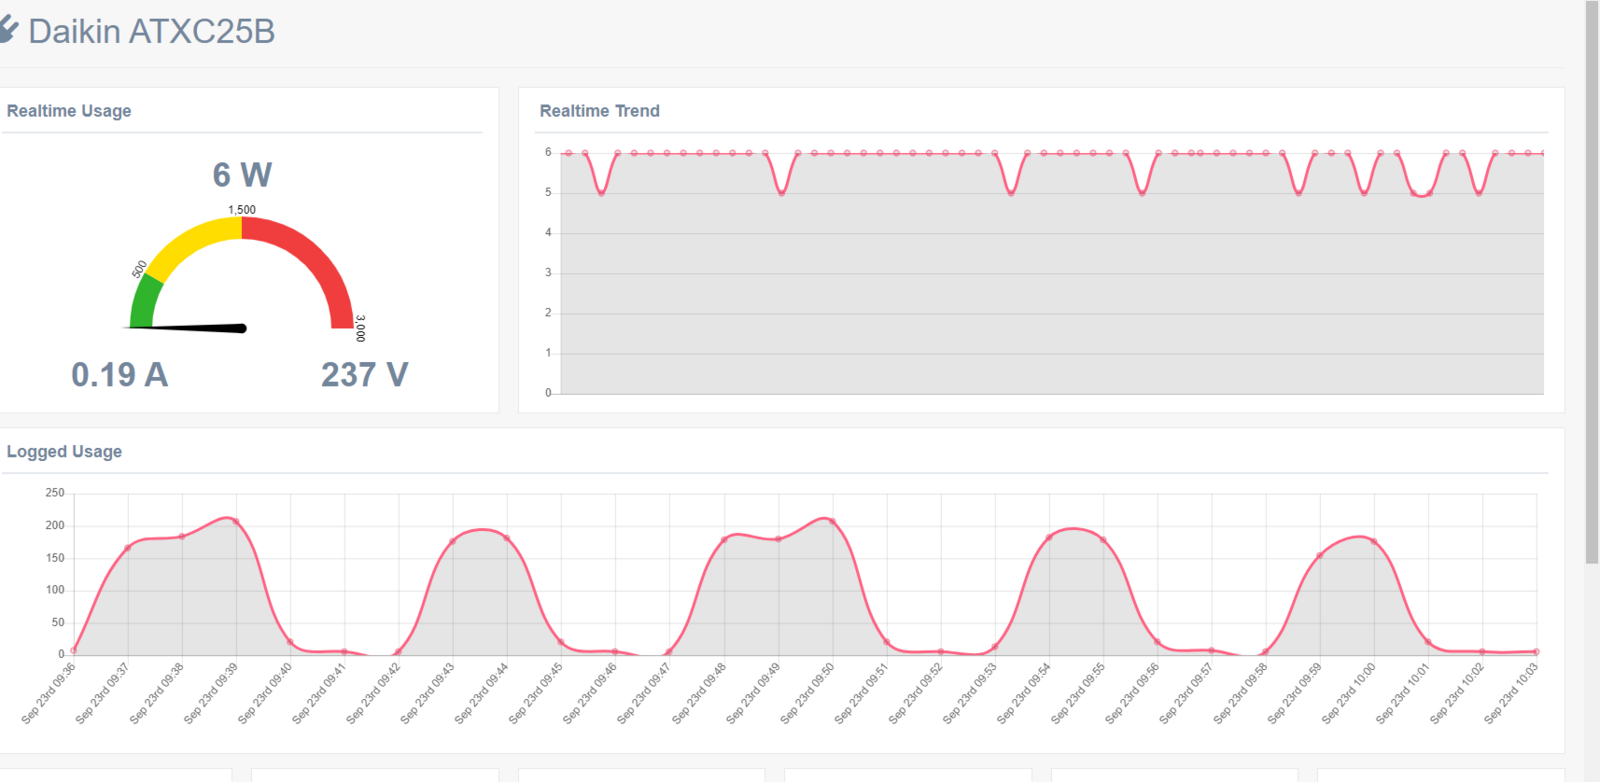The image size is (1600, 782).
Task: Click the Realtime Trend panel heading
Action: 600,111
